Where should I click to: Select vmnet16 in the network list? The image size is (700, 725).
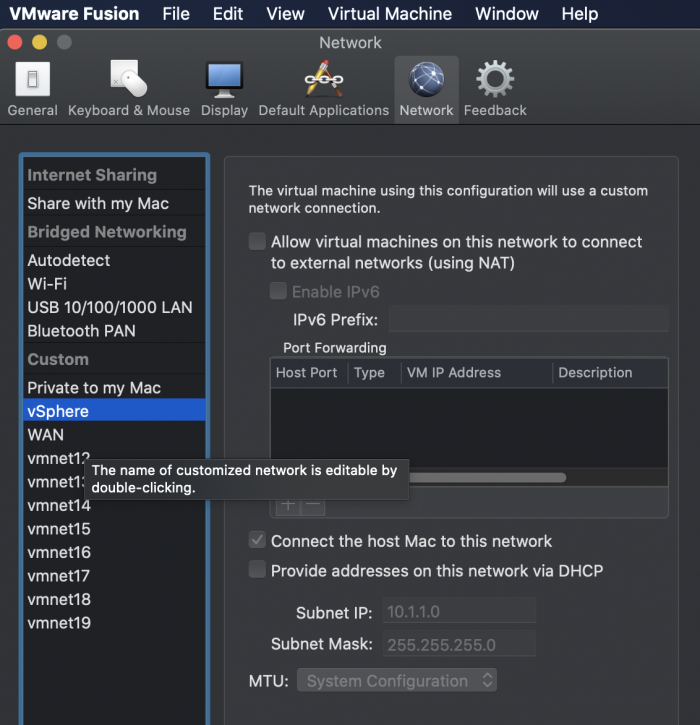pos(114,553)
